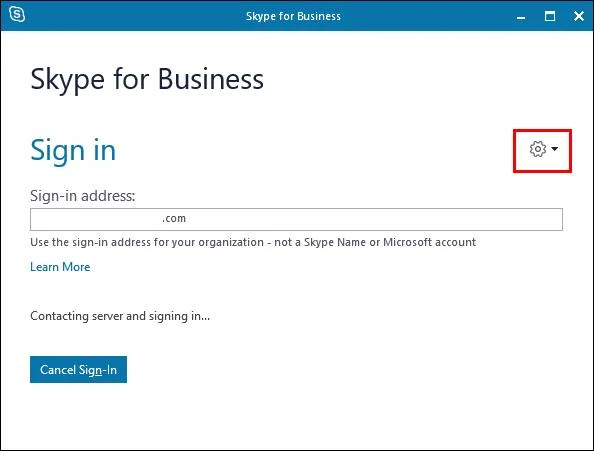Click the Contacting server status message
594x451 pixels.
120,316
